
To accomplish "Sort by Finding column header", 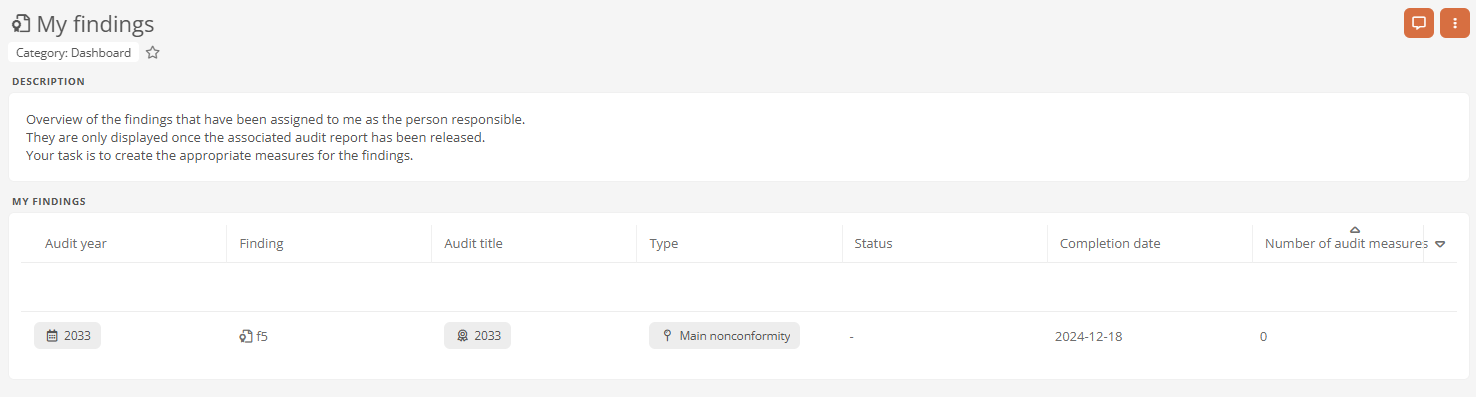I will pyautogui.click(x=262, y=244).
